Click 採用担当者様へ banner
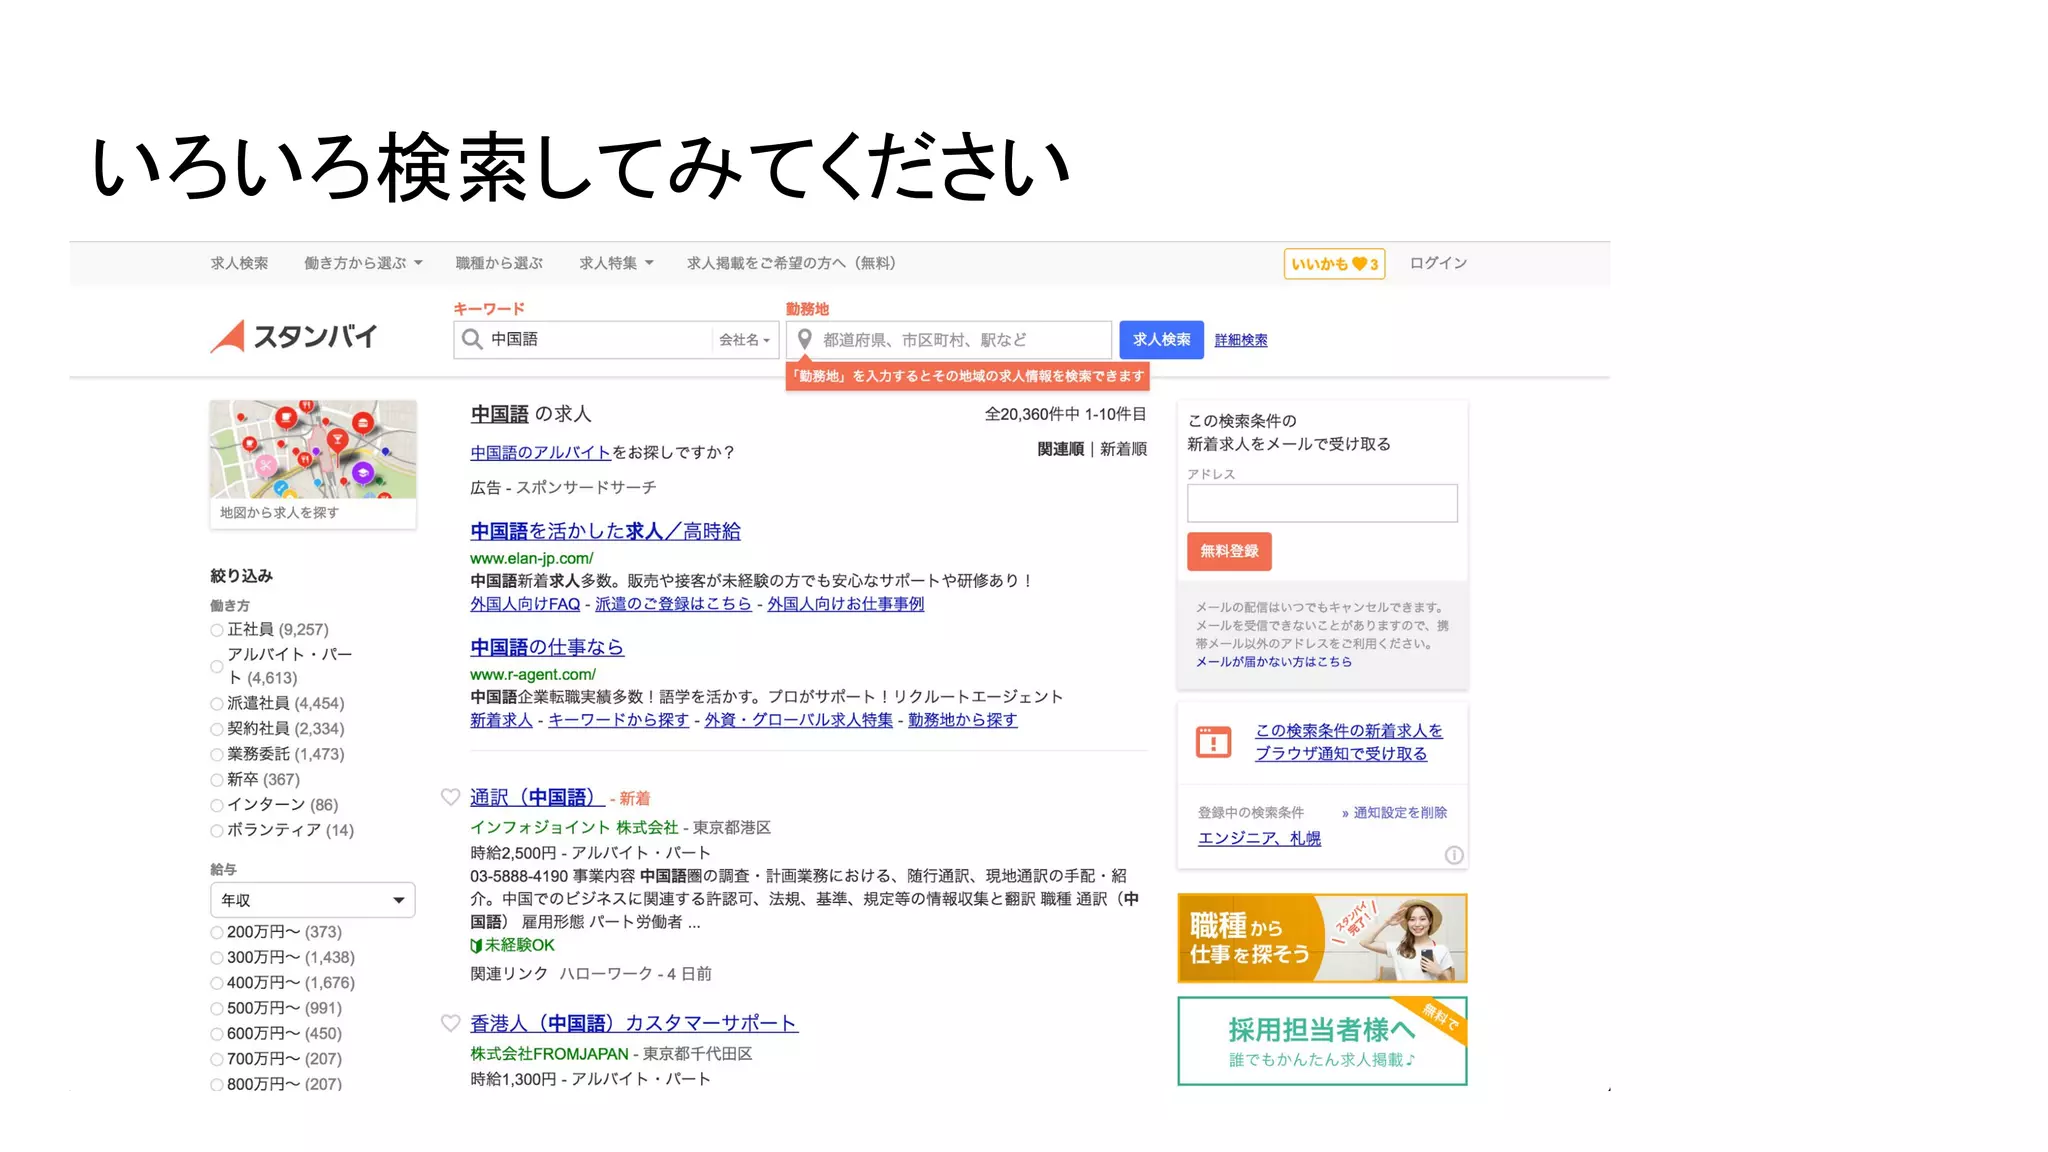The height and width of the screenshot is (1152, 2048). [1322, 1041]
